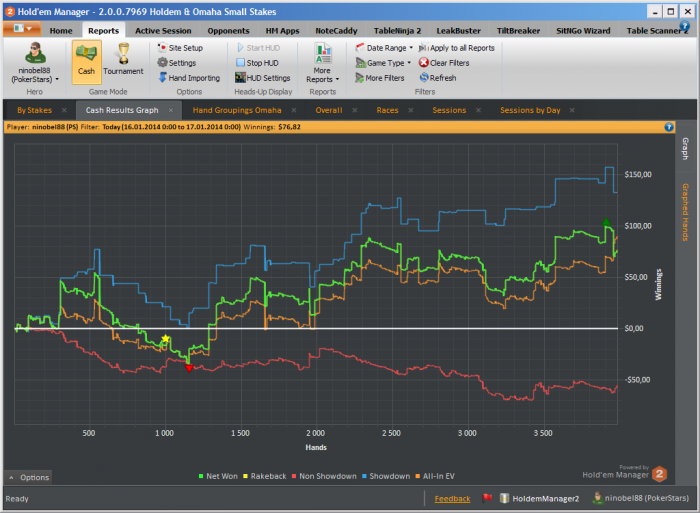Open the hero selection dropdown arrow
Image resolution: width=700 pixels, height=513 pixels.
(x=57, y=79)
